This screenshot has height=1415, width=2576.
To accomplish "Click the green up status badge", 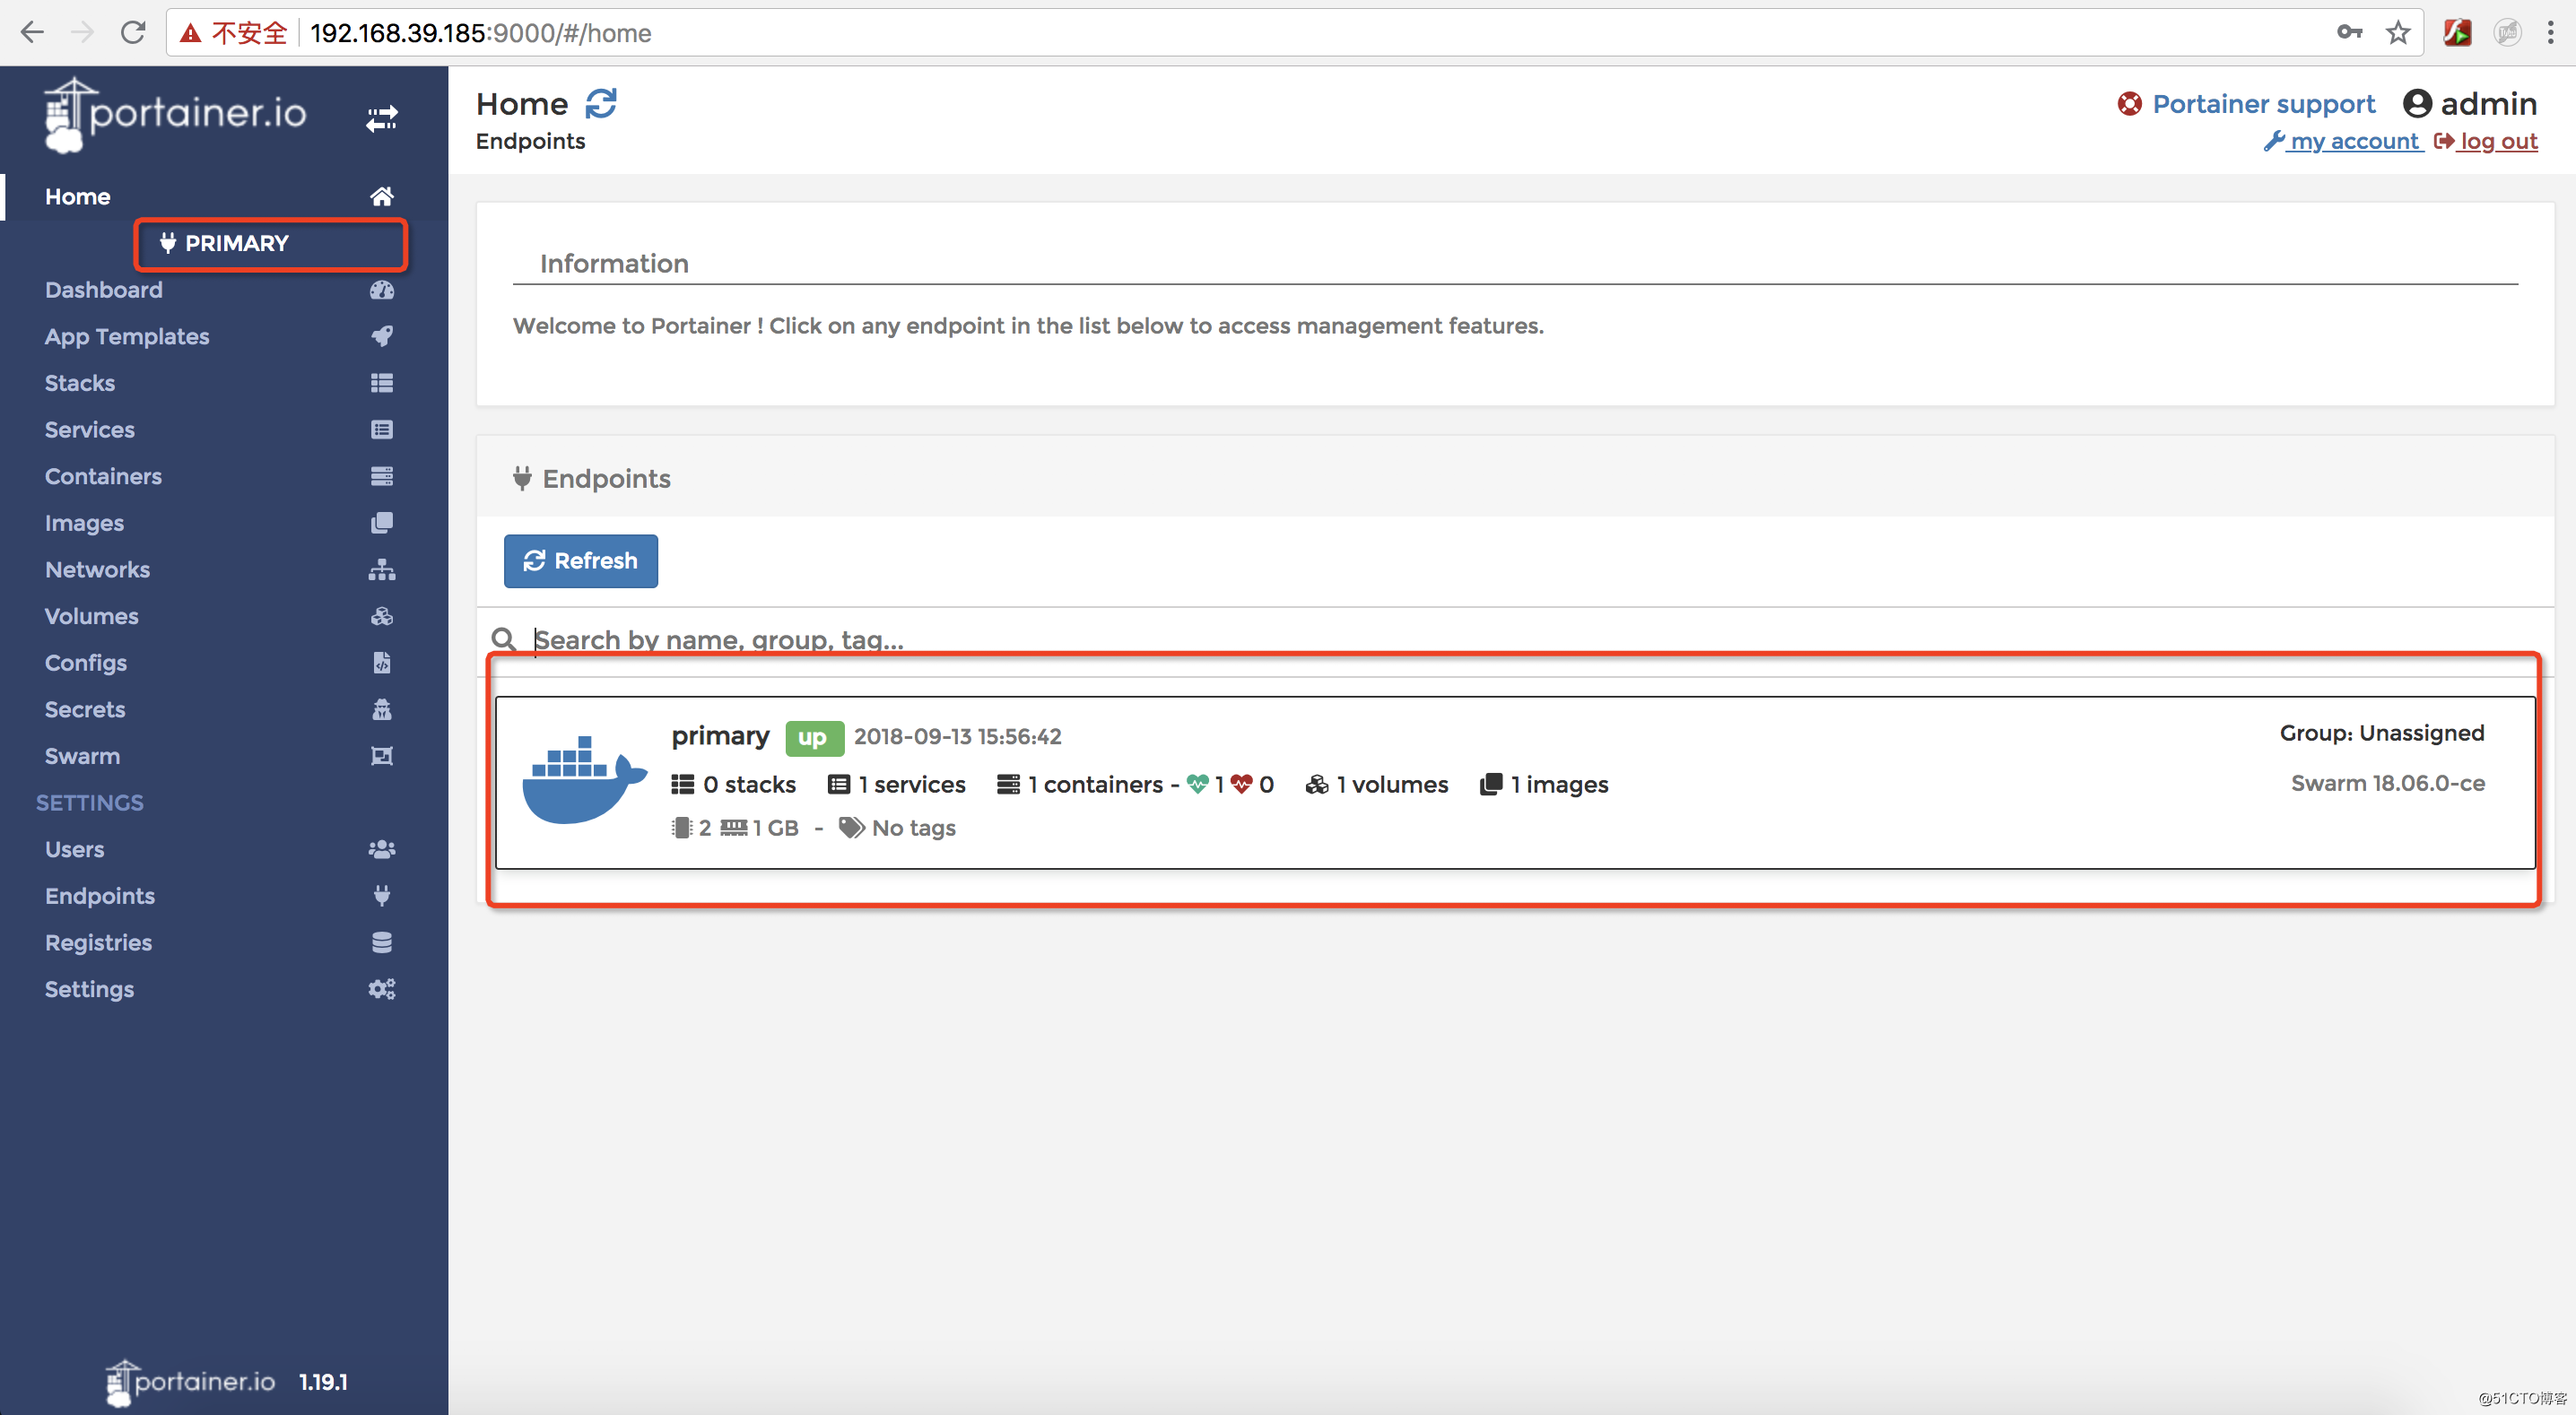I will 814,738.
